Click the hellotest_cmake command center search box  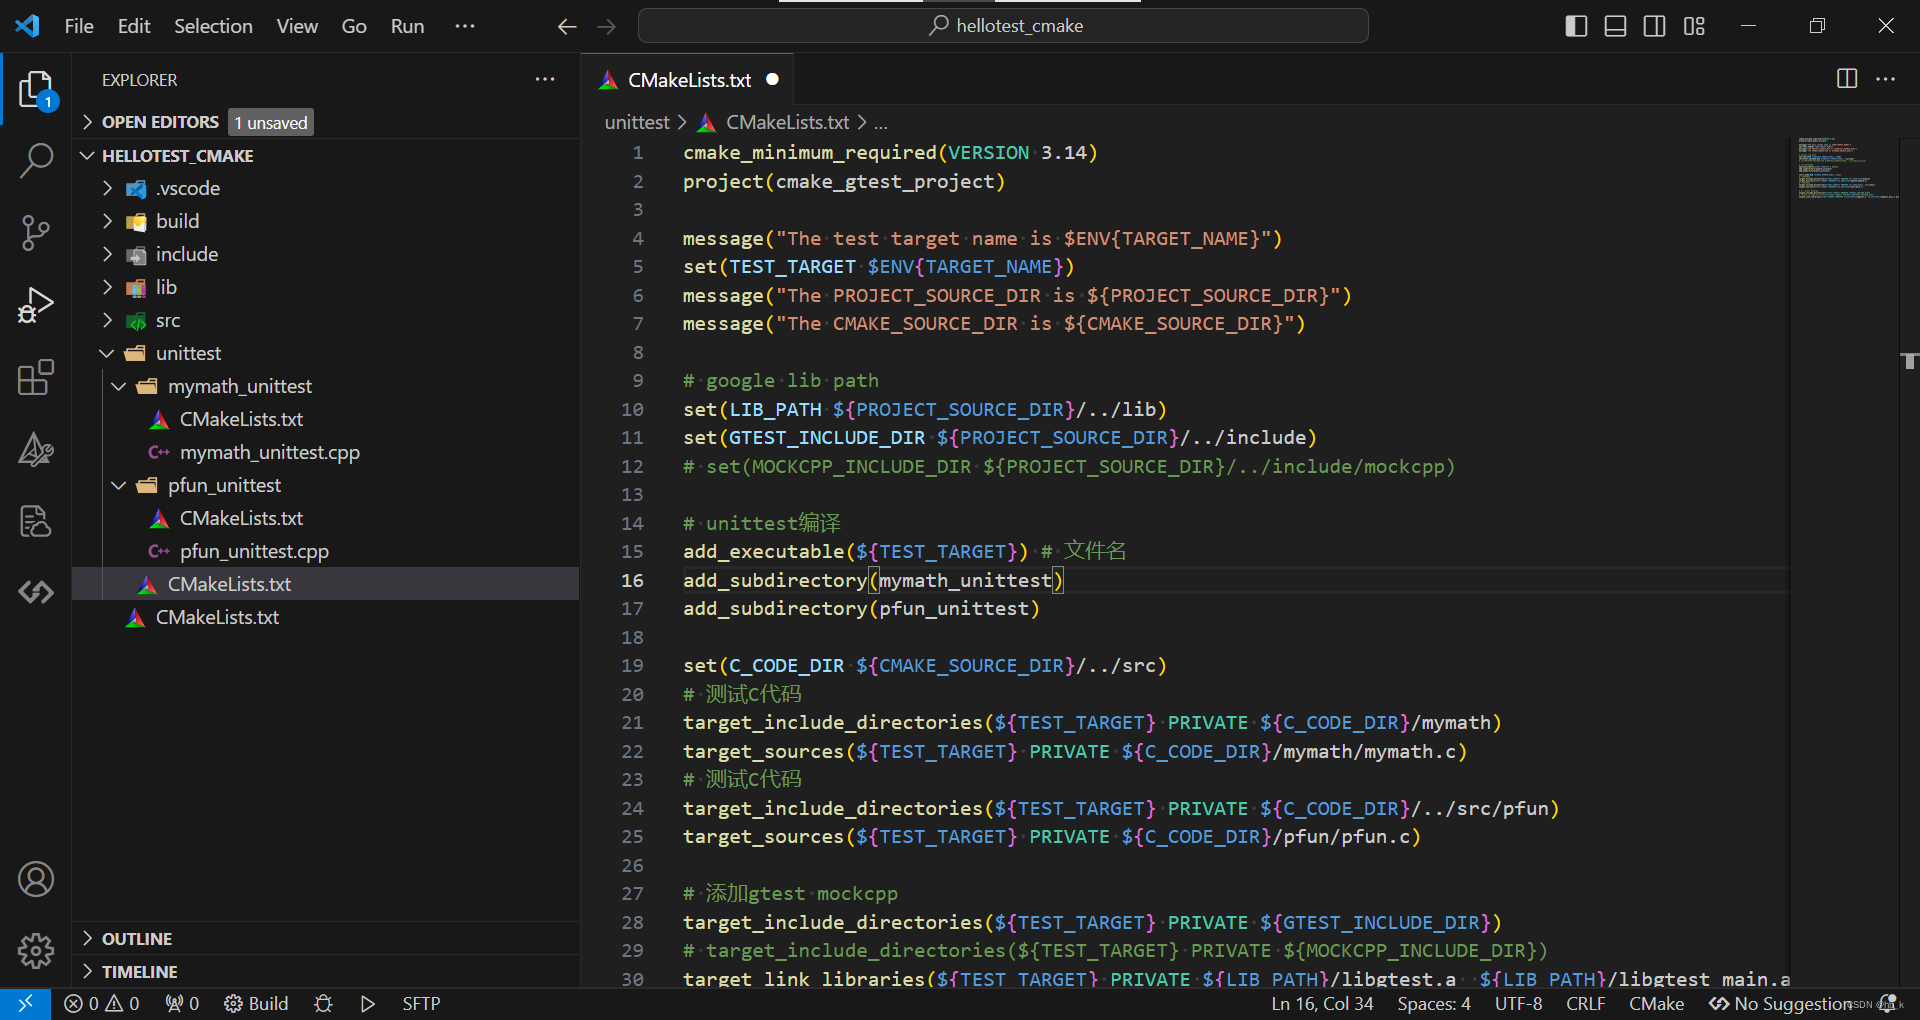[1003, 26]
